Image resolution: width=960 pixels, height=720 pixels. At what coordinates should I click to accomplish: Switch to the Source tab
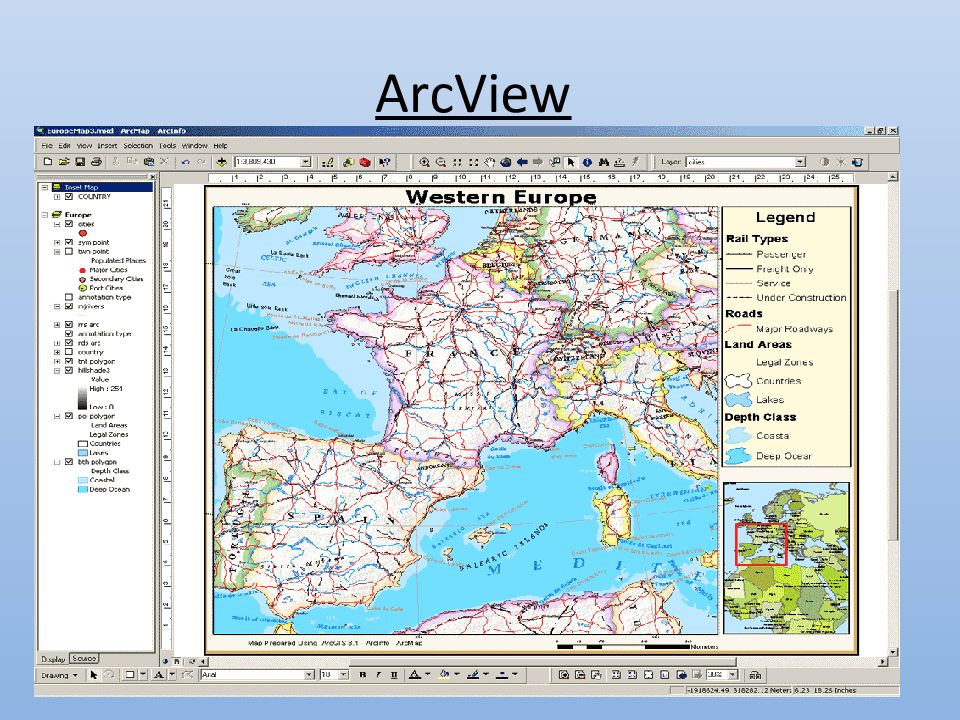point(84,659)
